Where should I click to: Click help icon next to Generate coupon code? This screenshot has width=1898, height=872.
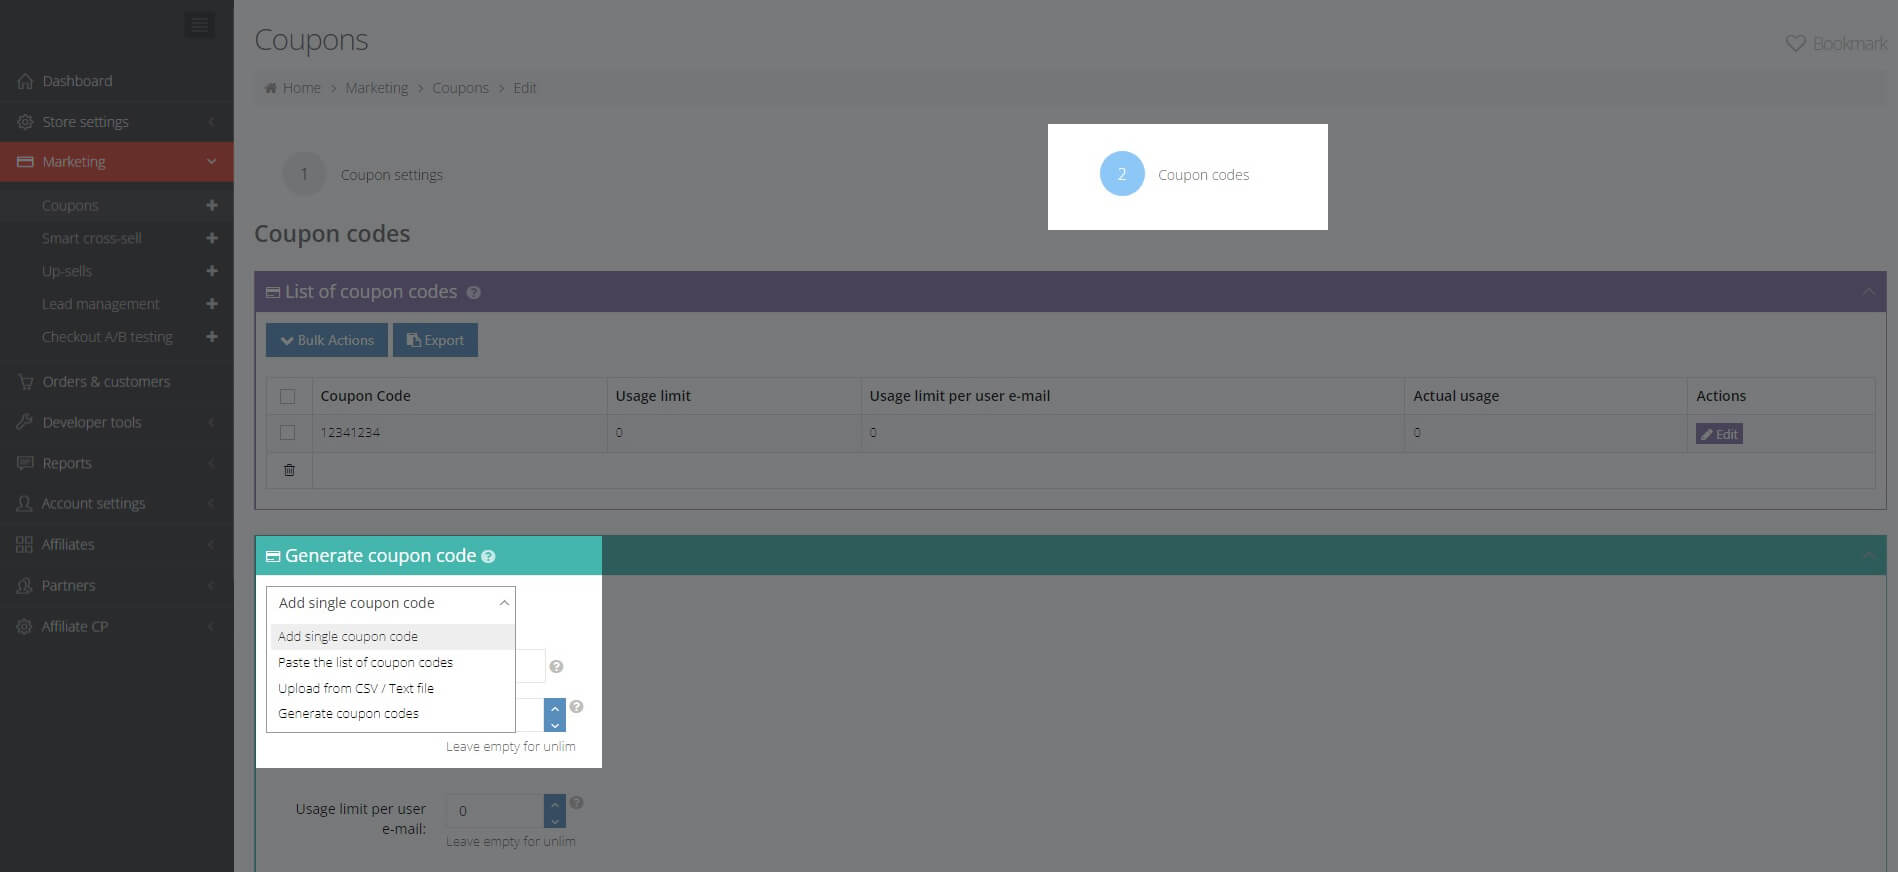[488, 557]
